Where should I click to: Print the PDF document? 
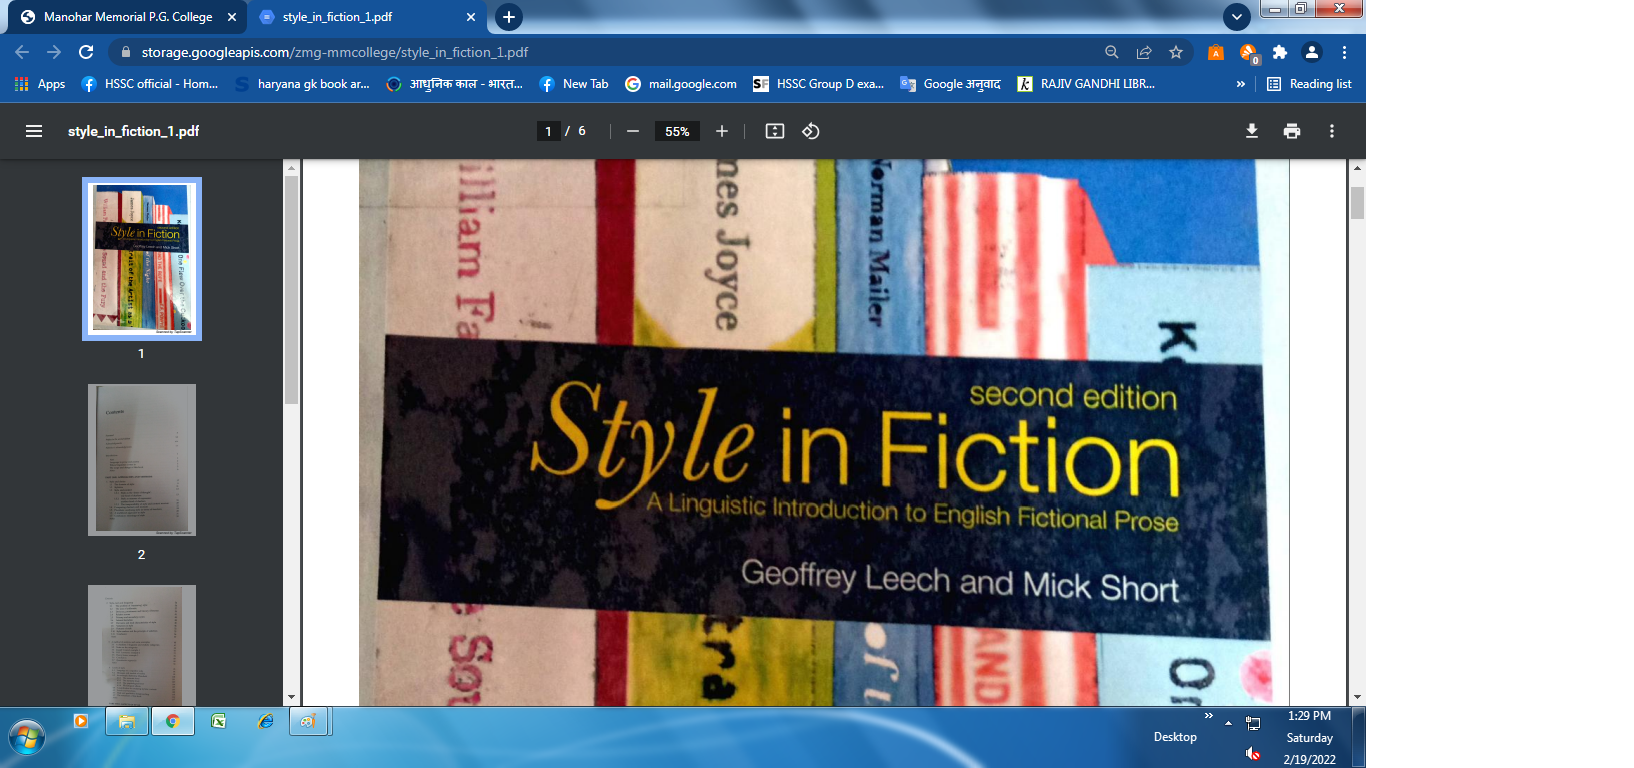coord(1292,131)
